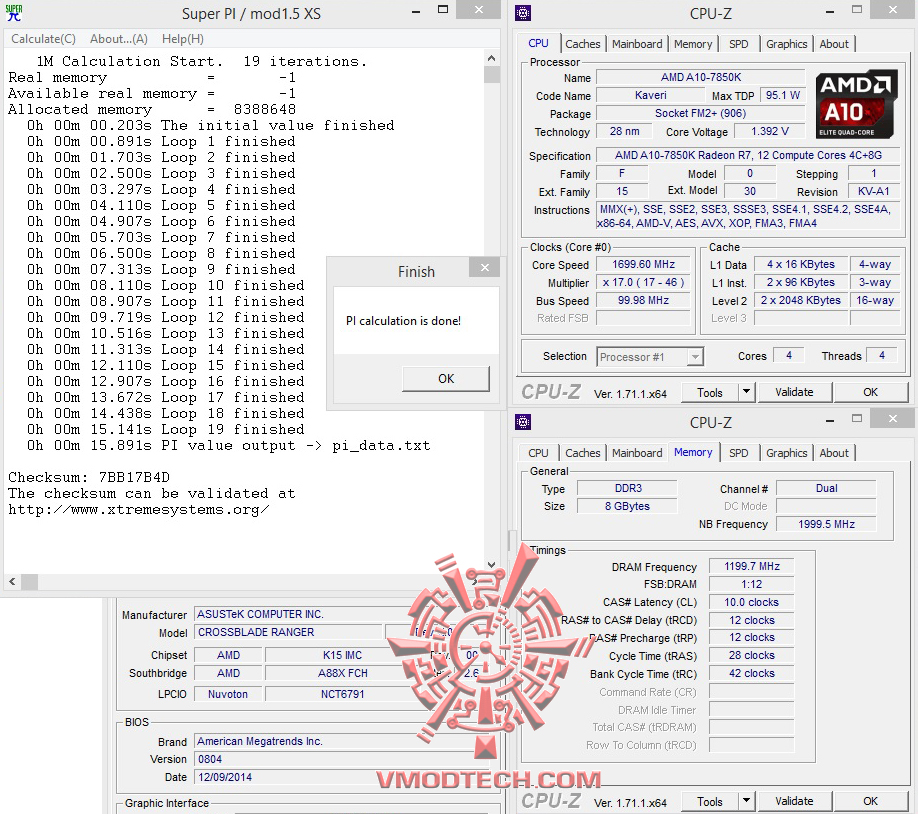Viewport: 918px width, 814px height.
Task: Click the vertical scrollbar thumb in Super PI
Action: point(492,75)
